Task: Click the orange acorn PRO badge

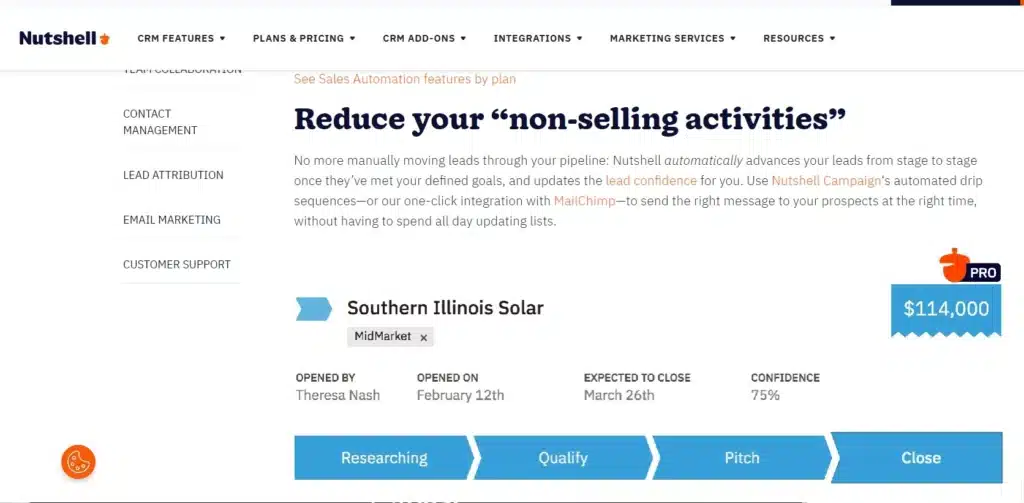Action: pyautogui.click(x=970, y=266)
